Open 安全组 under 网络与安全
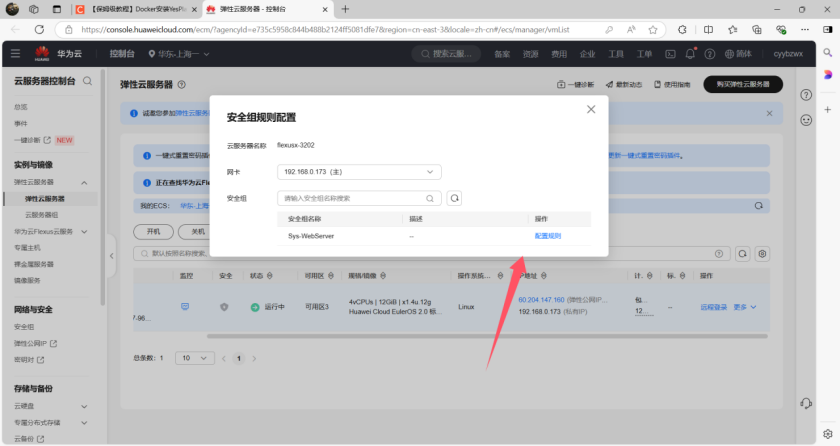This screenshot has width=840, height=446. (x=24, y=327)
